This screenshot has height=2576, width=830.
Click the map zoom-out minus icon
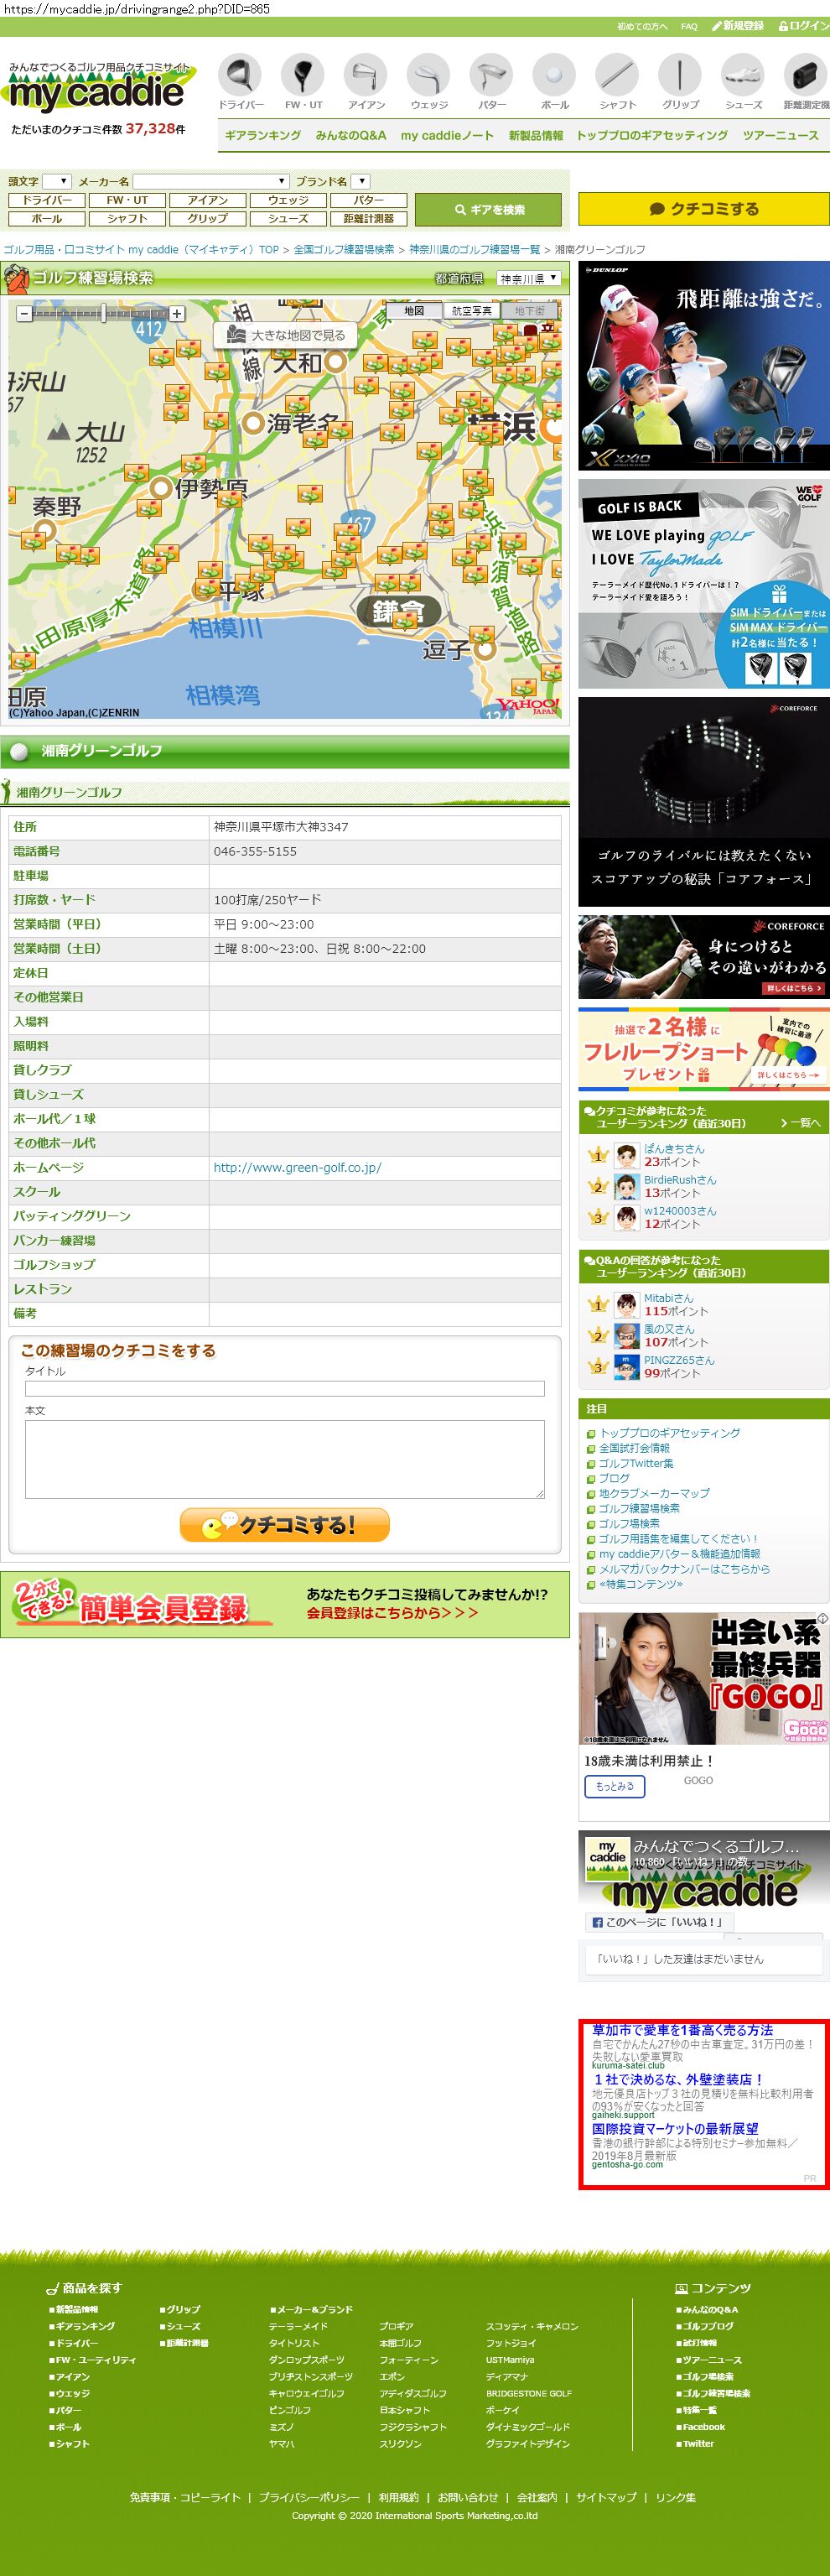(x=24, y=314)
